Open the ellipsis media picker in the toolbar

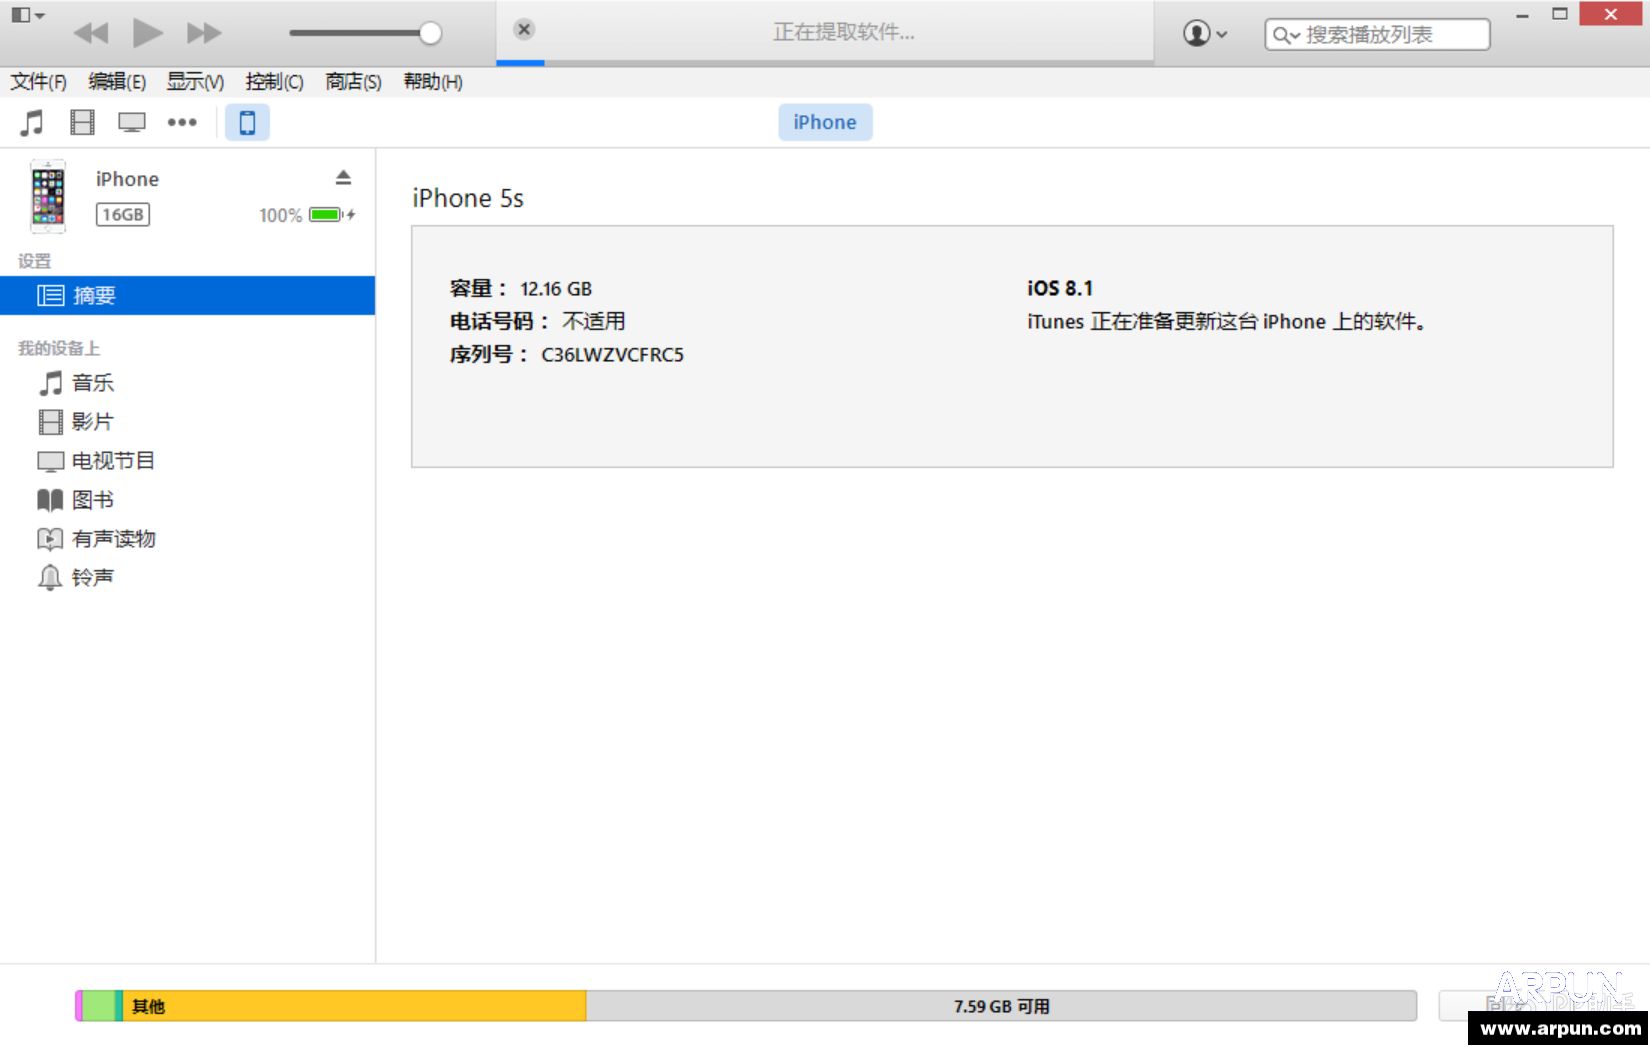click(x=182, y=122)
